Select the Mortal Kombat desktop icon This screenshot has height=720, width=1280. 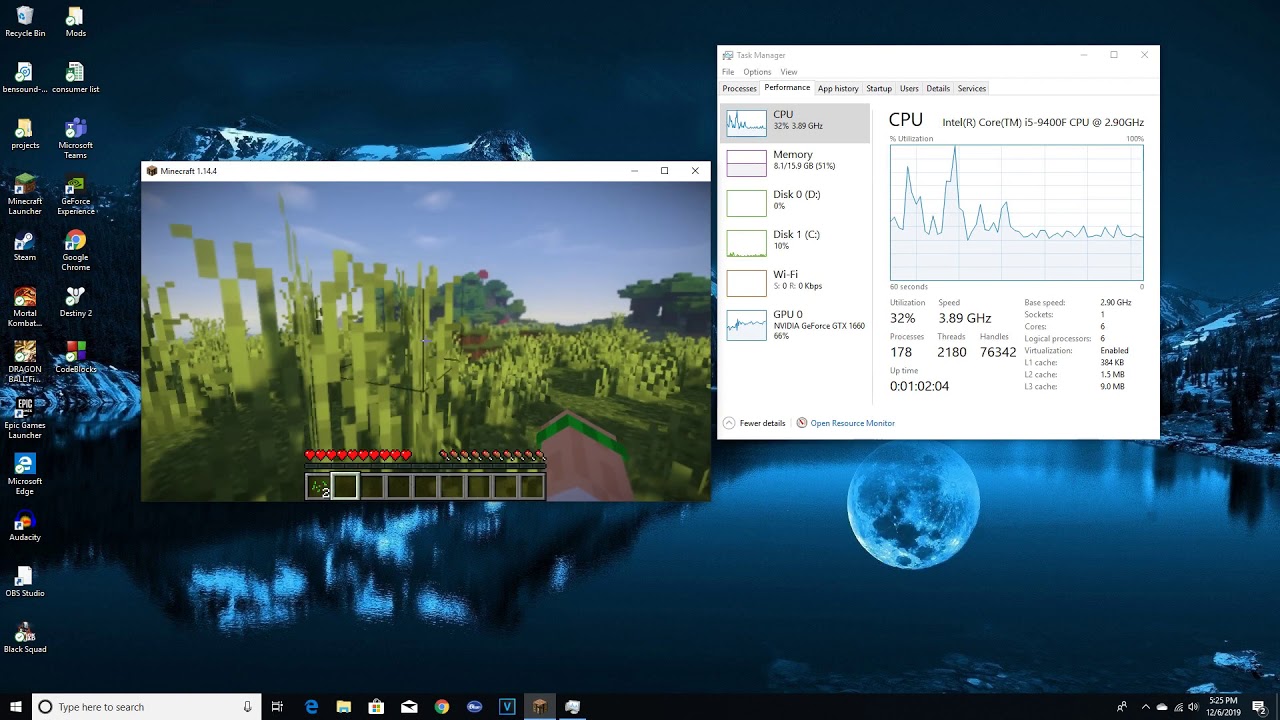pos(25,306)
